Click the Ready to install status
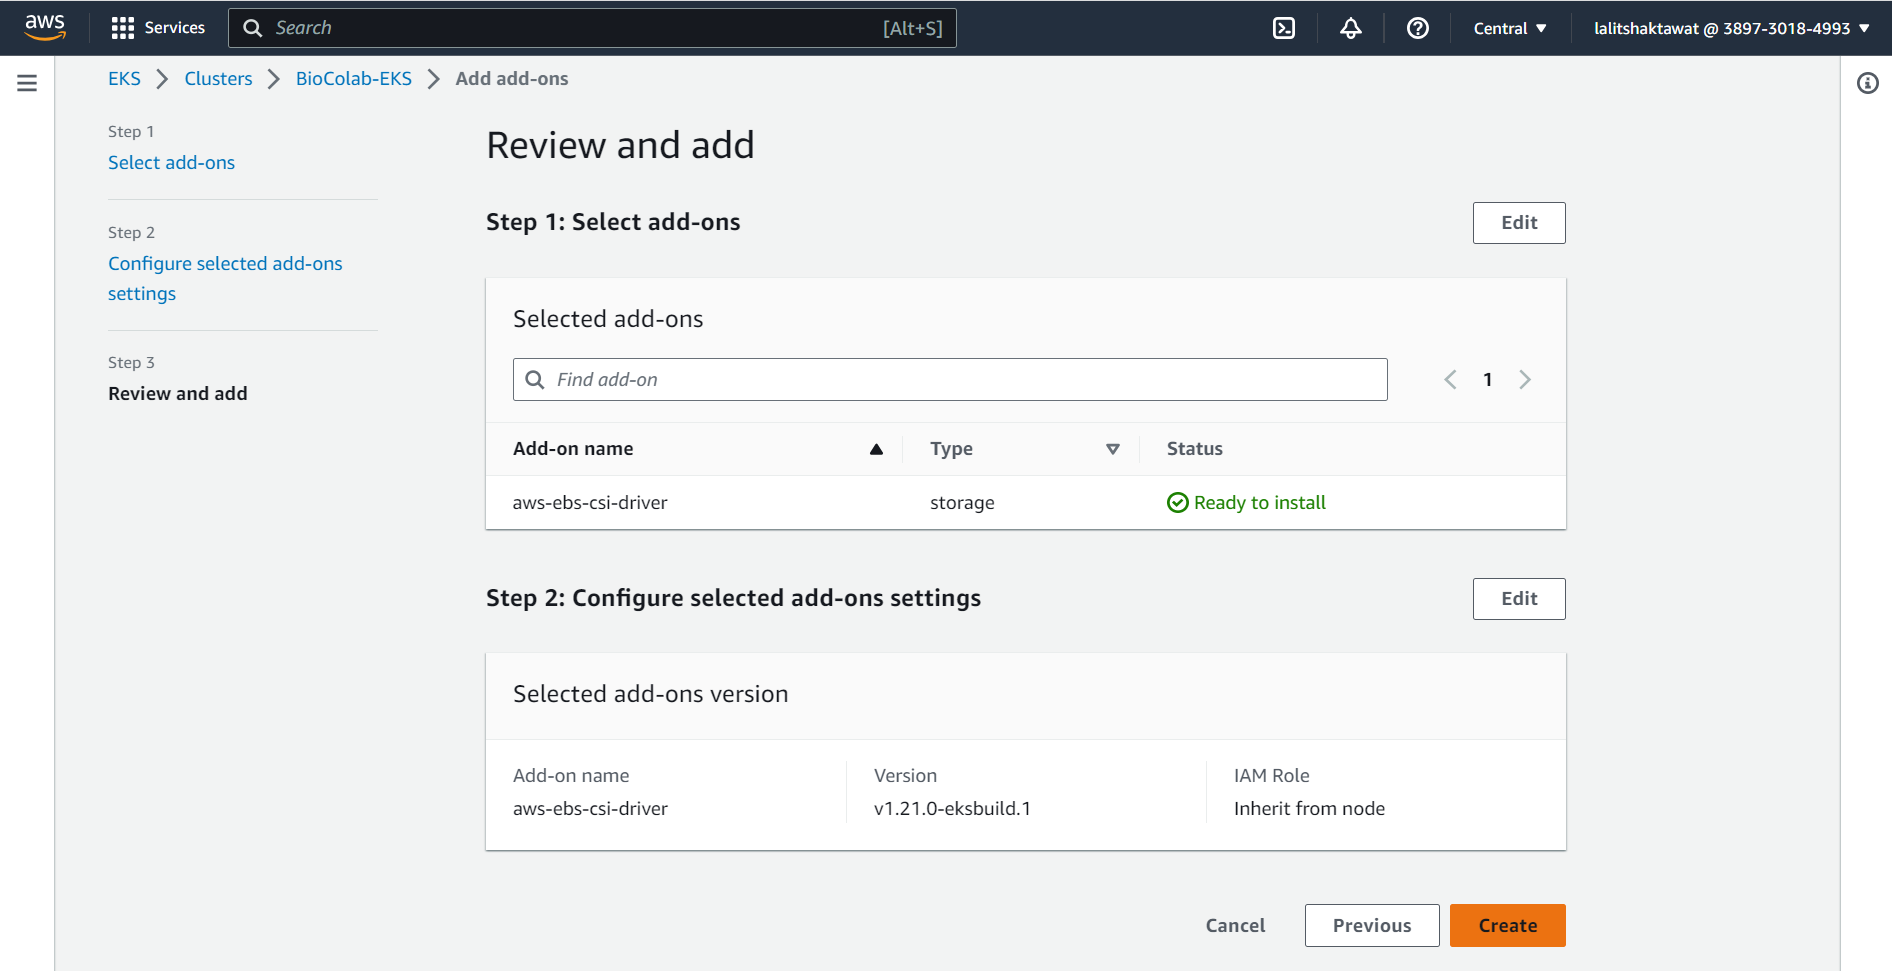Screen dimensions: 1892x971 [1246, 503]
